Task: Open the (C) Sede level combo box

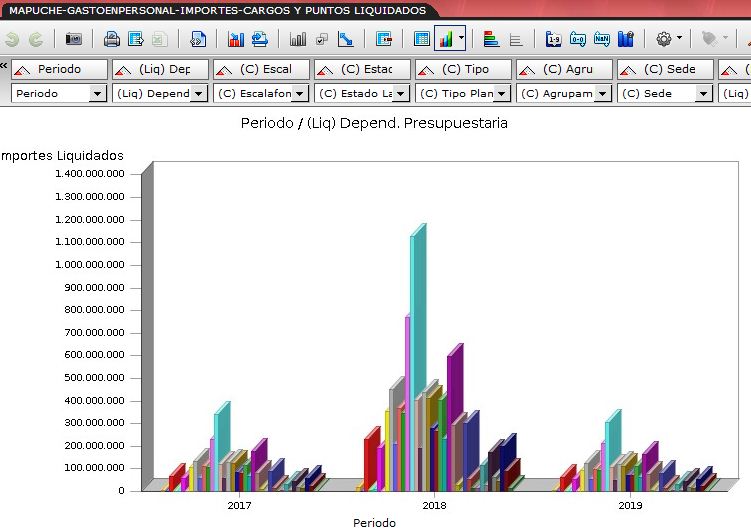Action: point(665,93)
